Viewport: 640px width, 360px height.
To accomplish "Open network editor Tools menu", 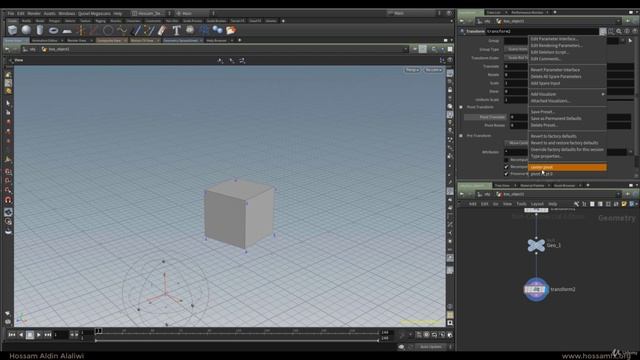I will tap(521, 204).
